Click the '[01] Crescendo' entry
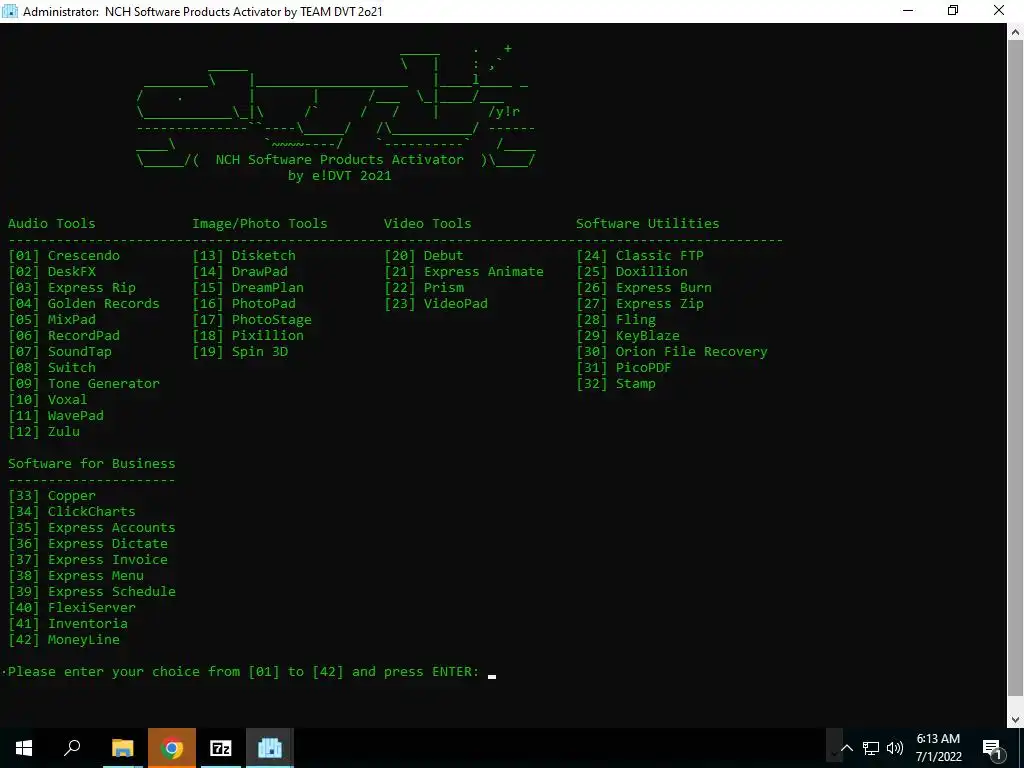Screen dimensions: 1024x768 coord(64,255)
